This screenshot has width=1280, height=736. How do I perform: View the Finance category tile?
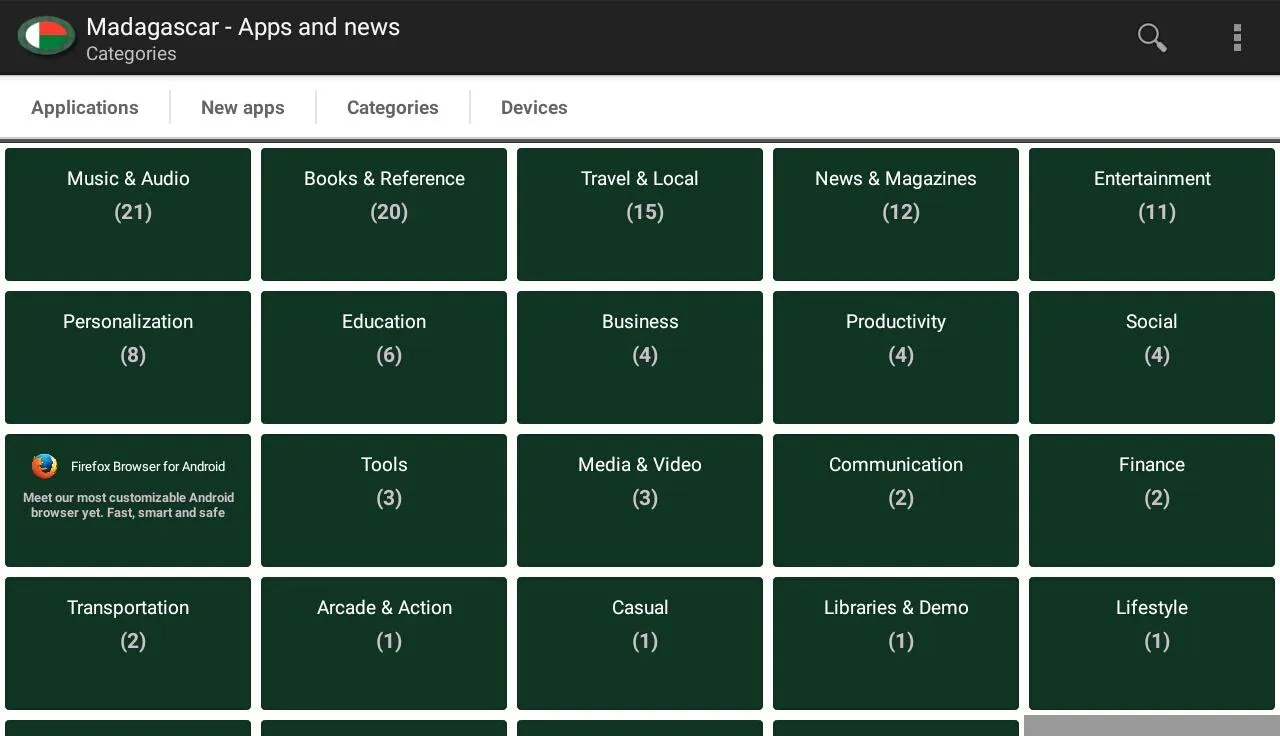(x=1152, y=500)
